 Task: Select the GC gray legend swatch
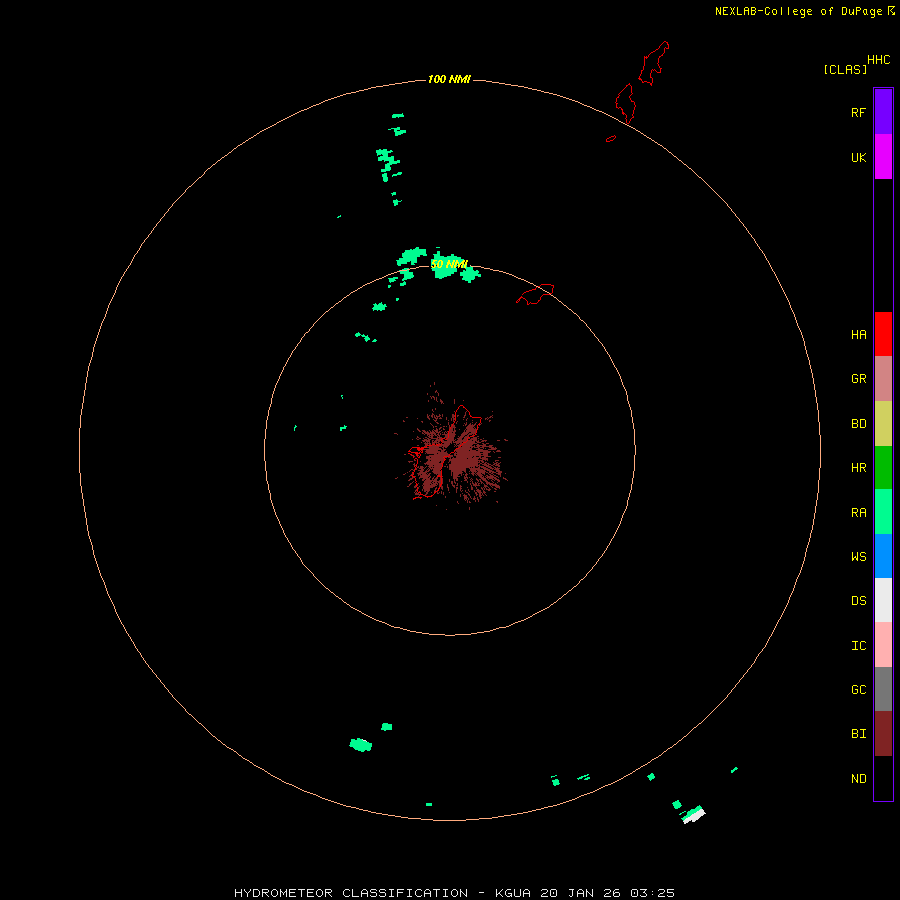pyautogui.click(x=883, y=689)
